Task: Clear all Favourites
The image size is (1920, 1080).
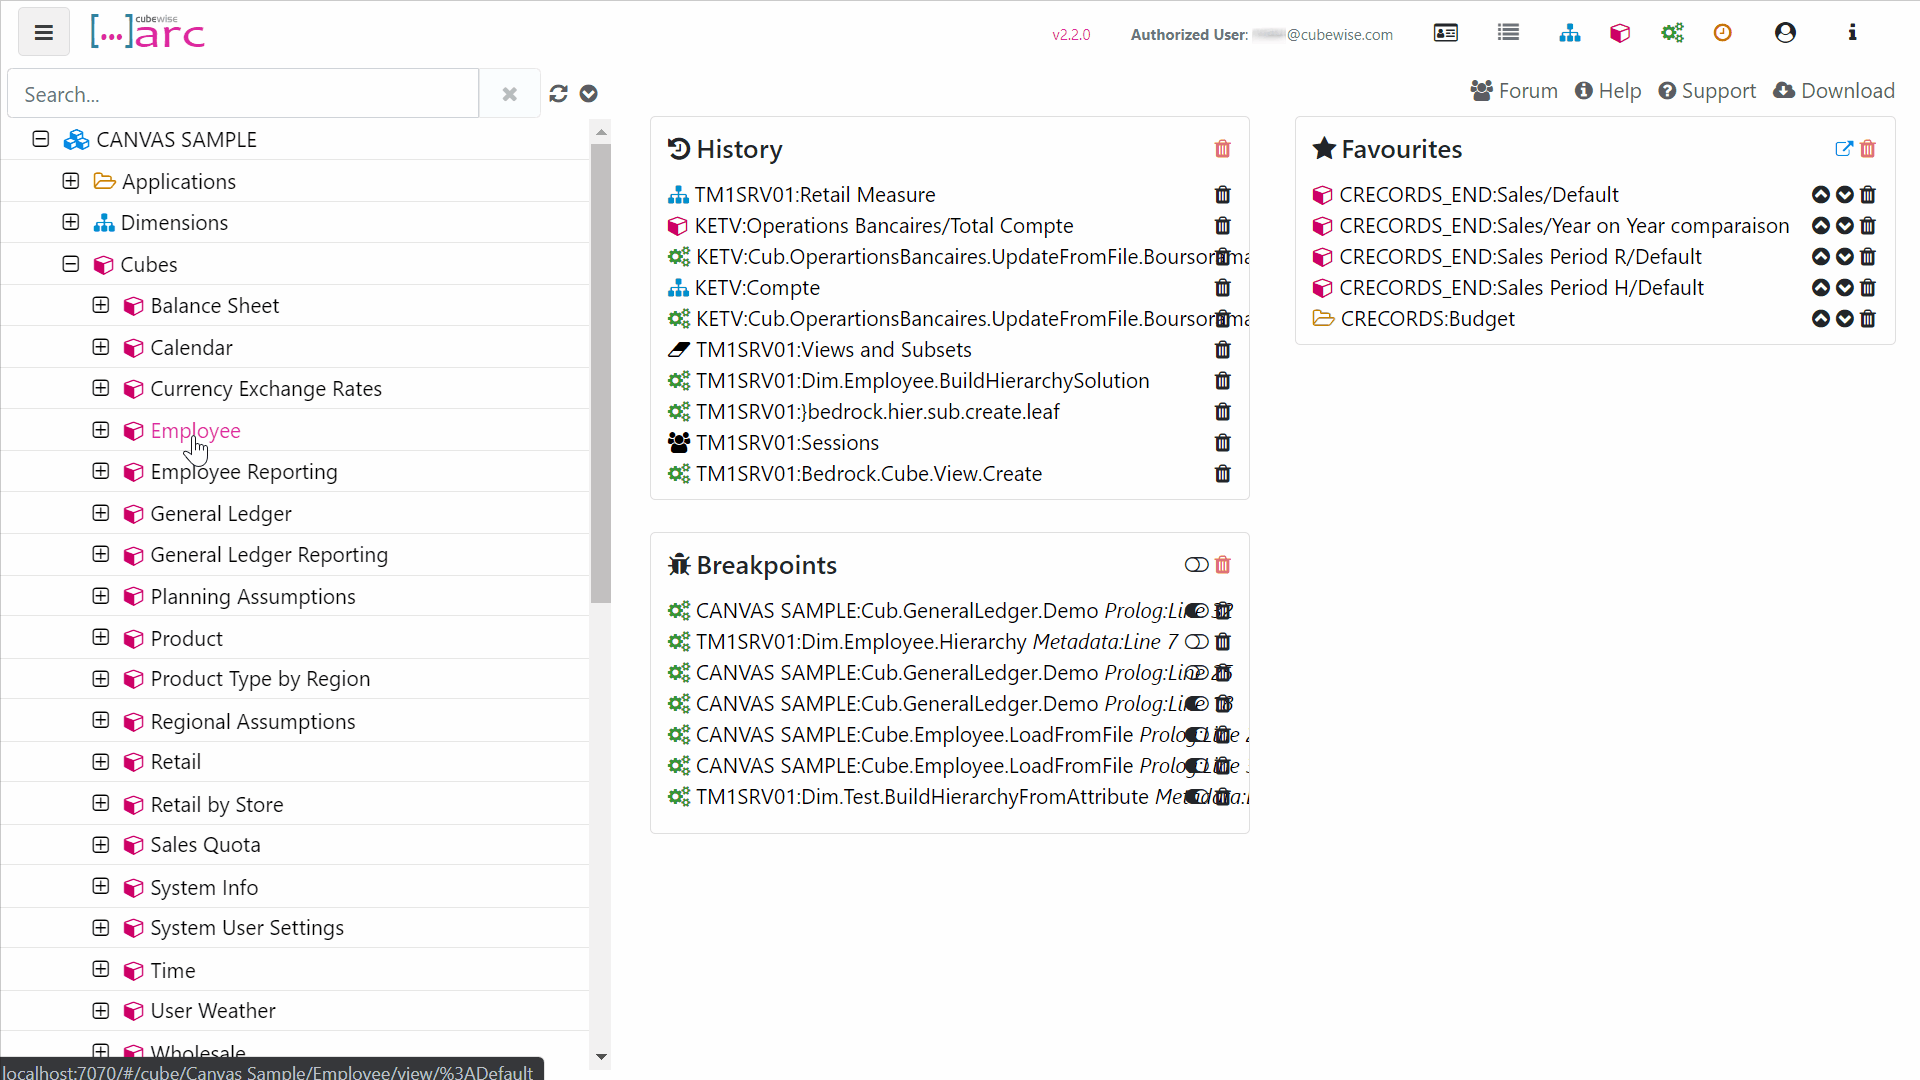Action: [1868, 149]
